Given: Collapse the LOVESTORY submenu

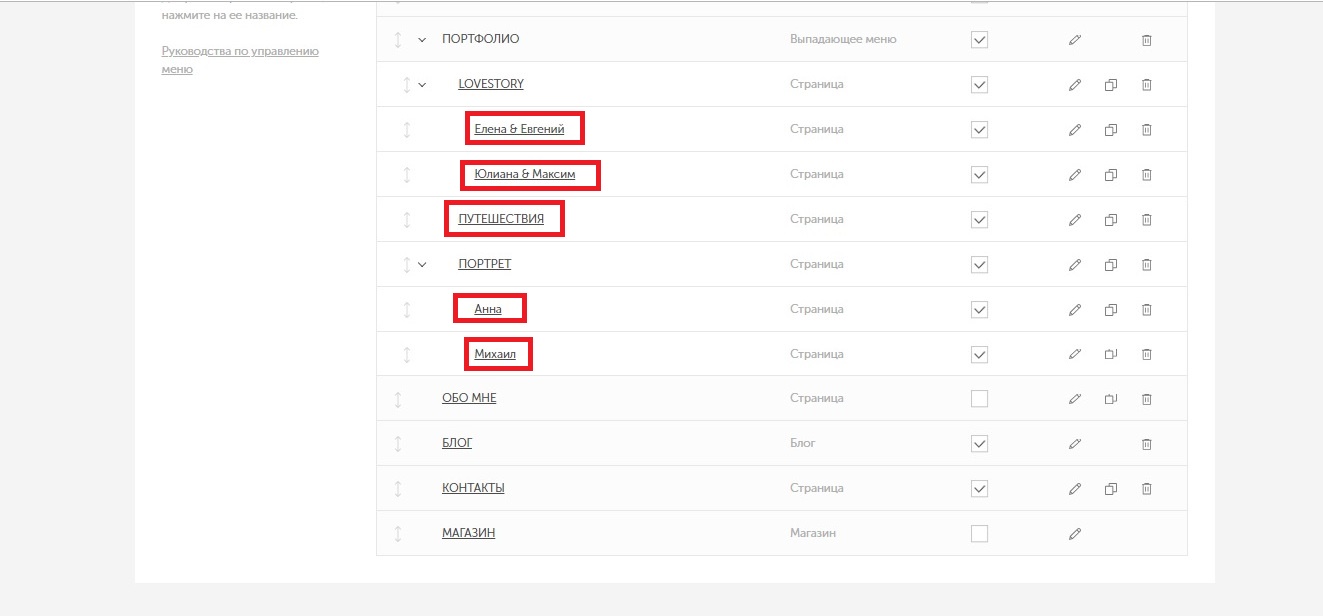Looking at the screenshot, I should tap(422, 85).
